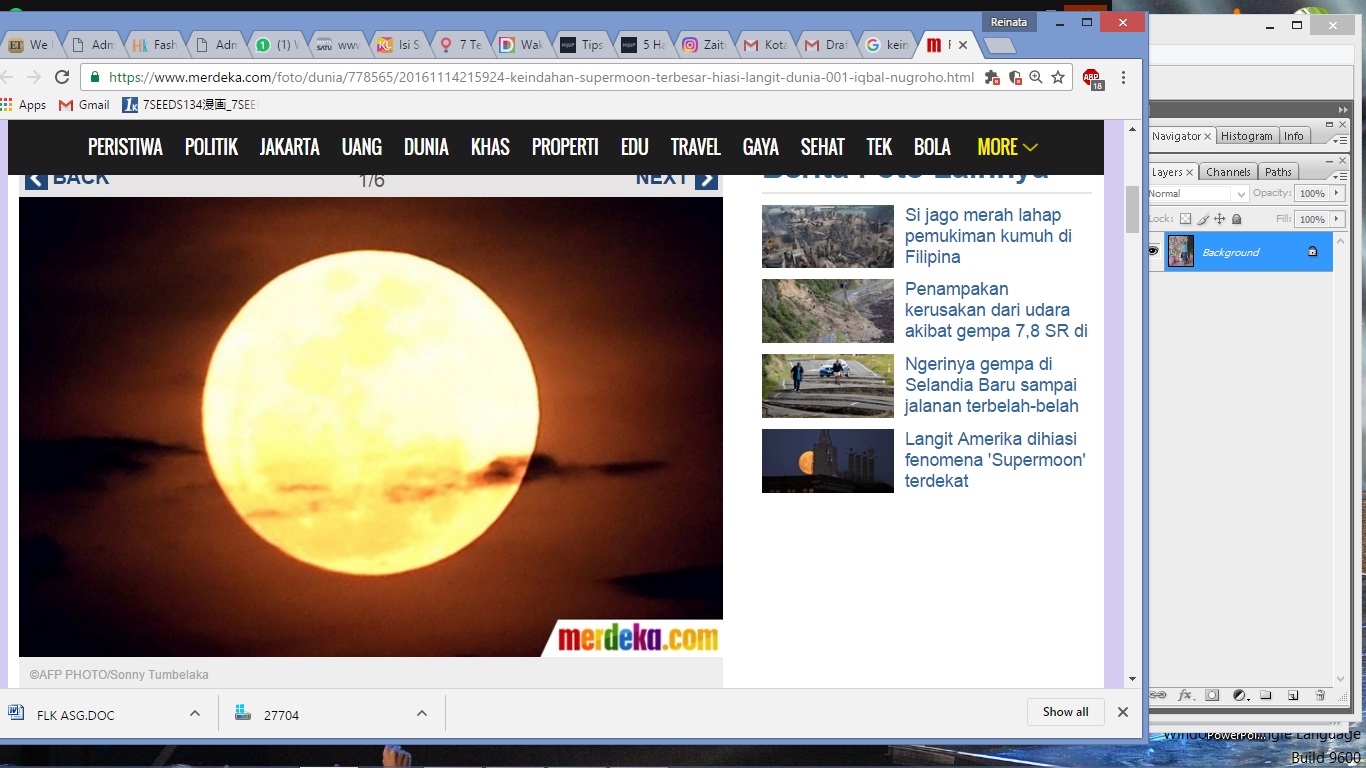The width and height of the screenshot is (1366, 768).
Task: Open the PERISTIWA menu item
Action: 125,147
